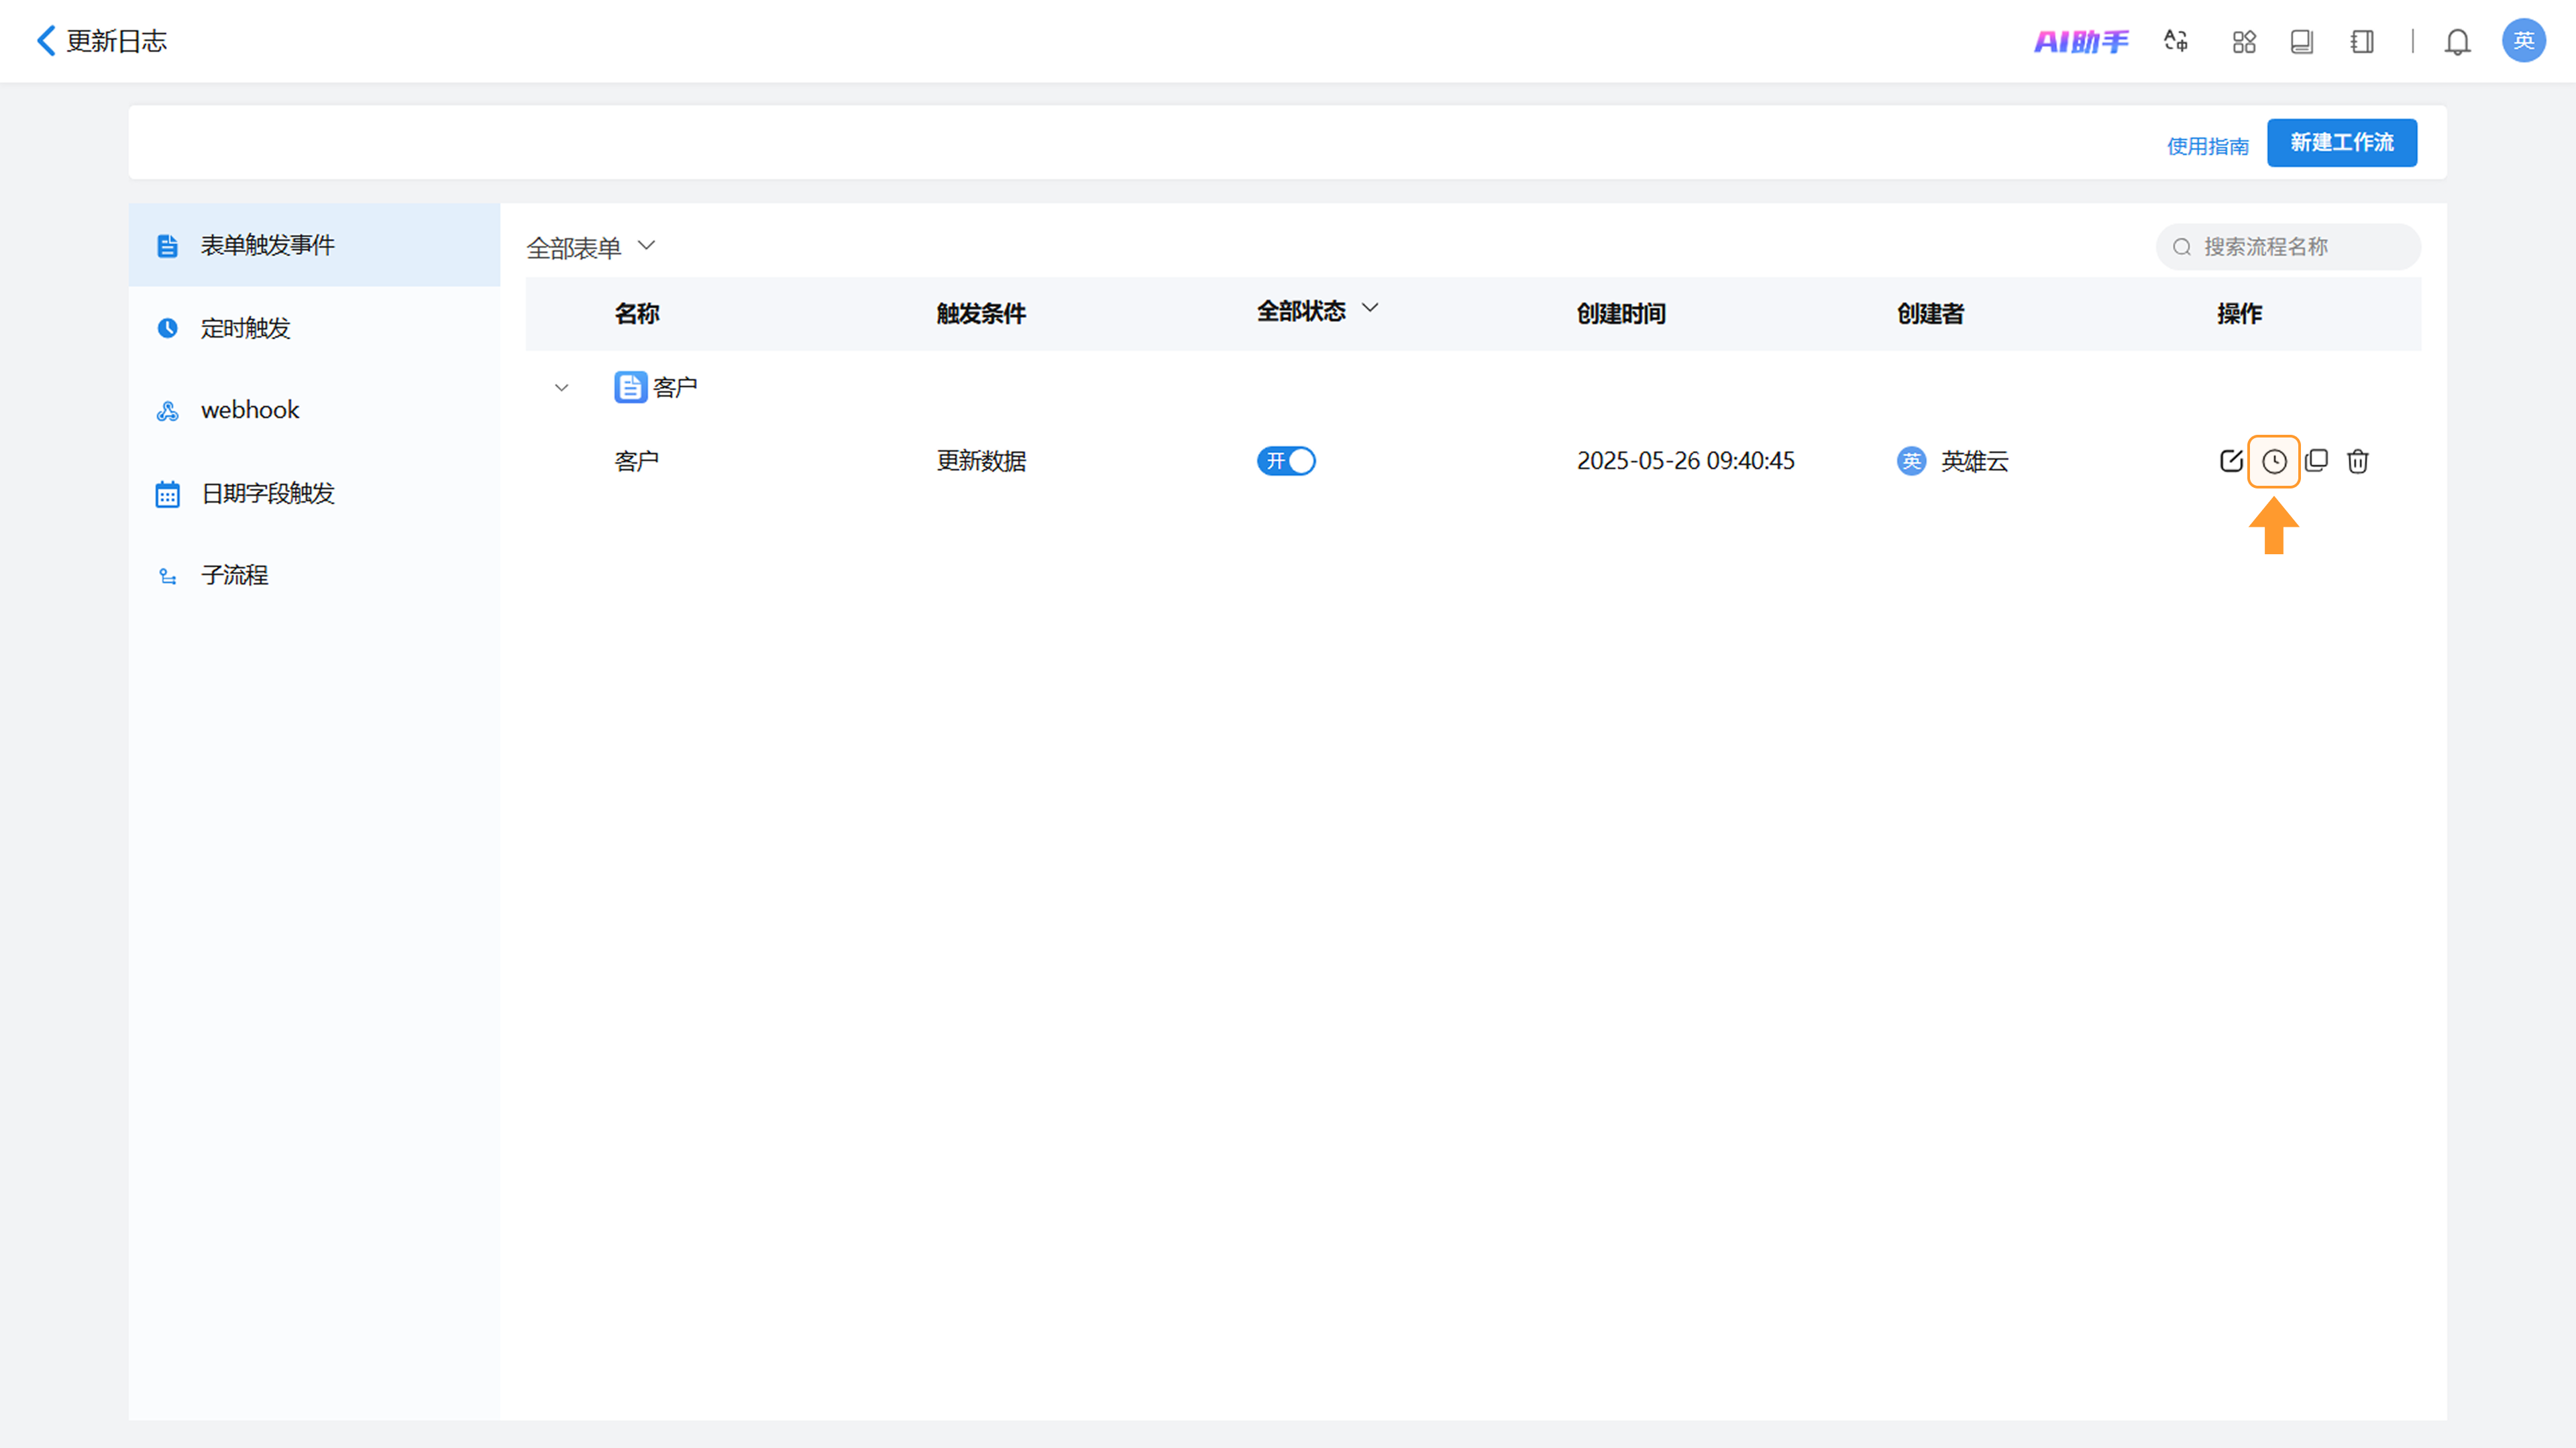Image resolution: width=2576 pixels, height=1448 pixels.
Task: Select 表单触发事件 in sidebar
Action: coord(314,245)
